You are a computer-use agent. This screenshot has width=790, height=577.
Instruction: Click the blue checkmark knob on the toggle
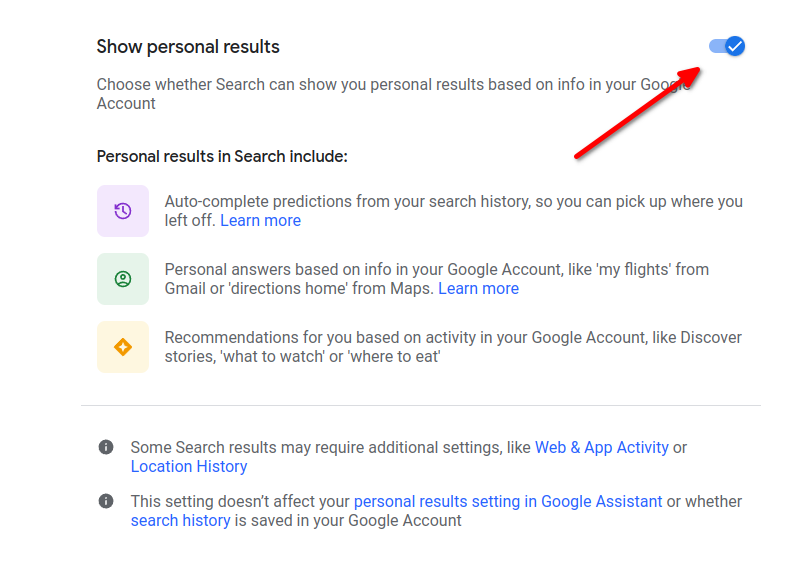click(735, 46)
